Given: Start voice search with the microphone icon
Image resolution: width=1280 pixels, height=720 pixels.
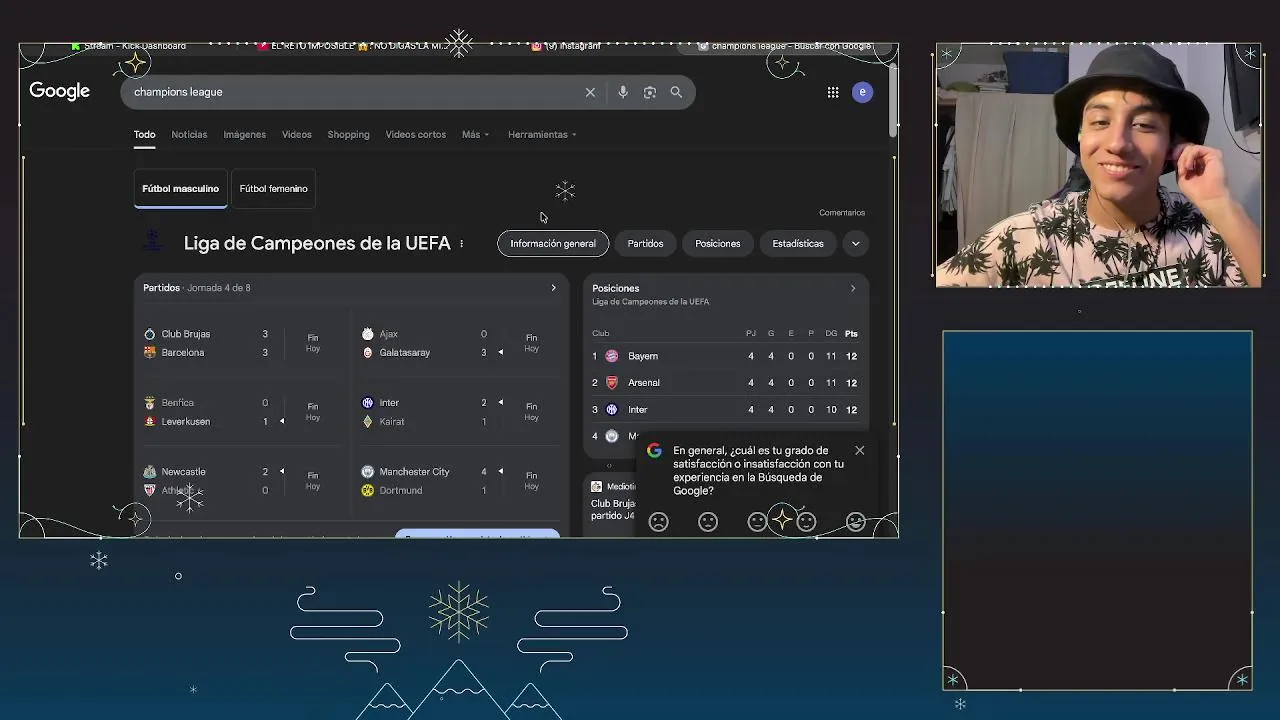Looking at the screenshot, I should click(623, 92).
